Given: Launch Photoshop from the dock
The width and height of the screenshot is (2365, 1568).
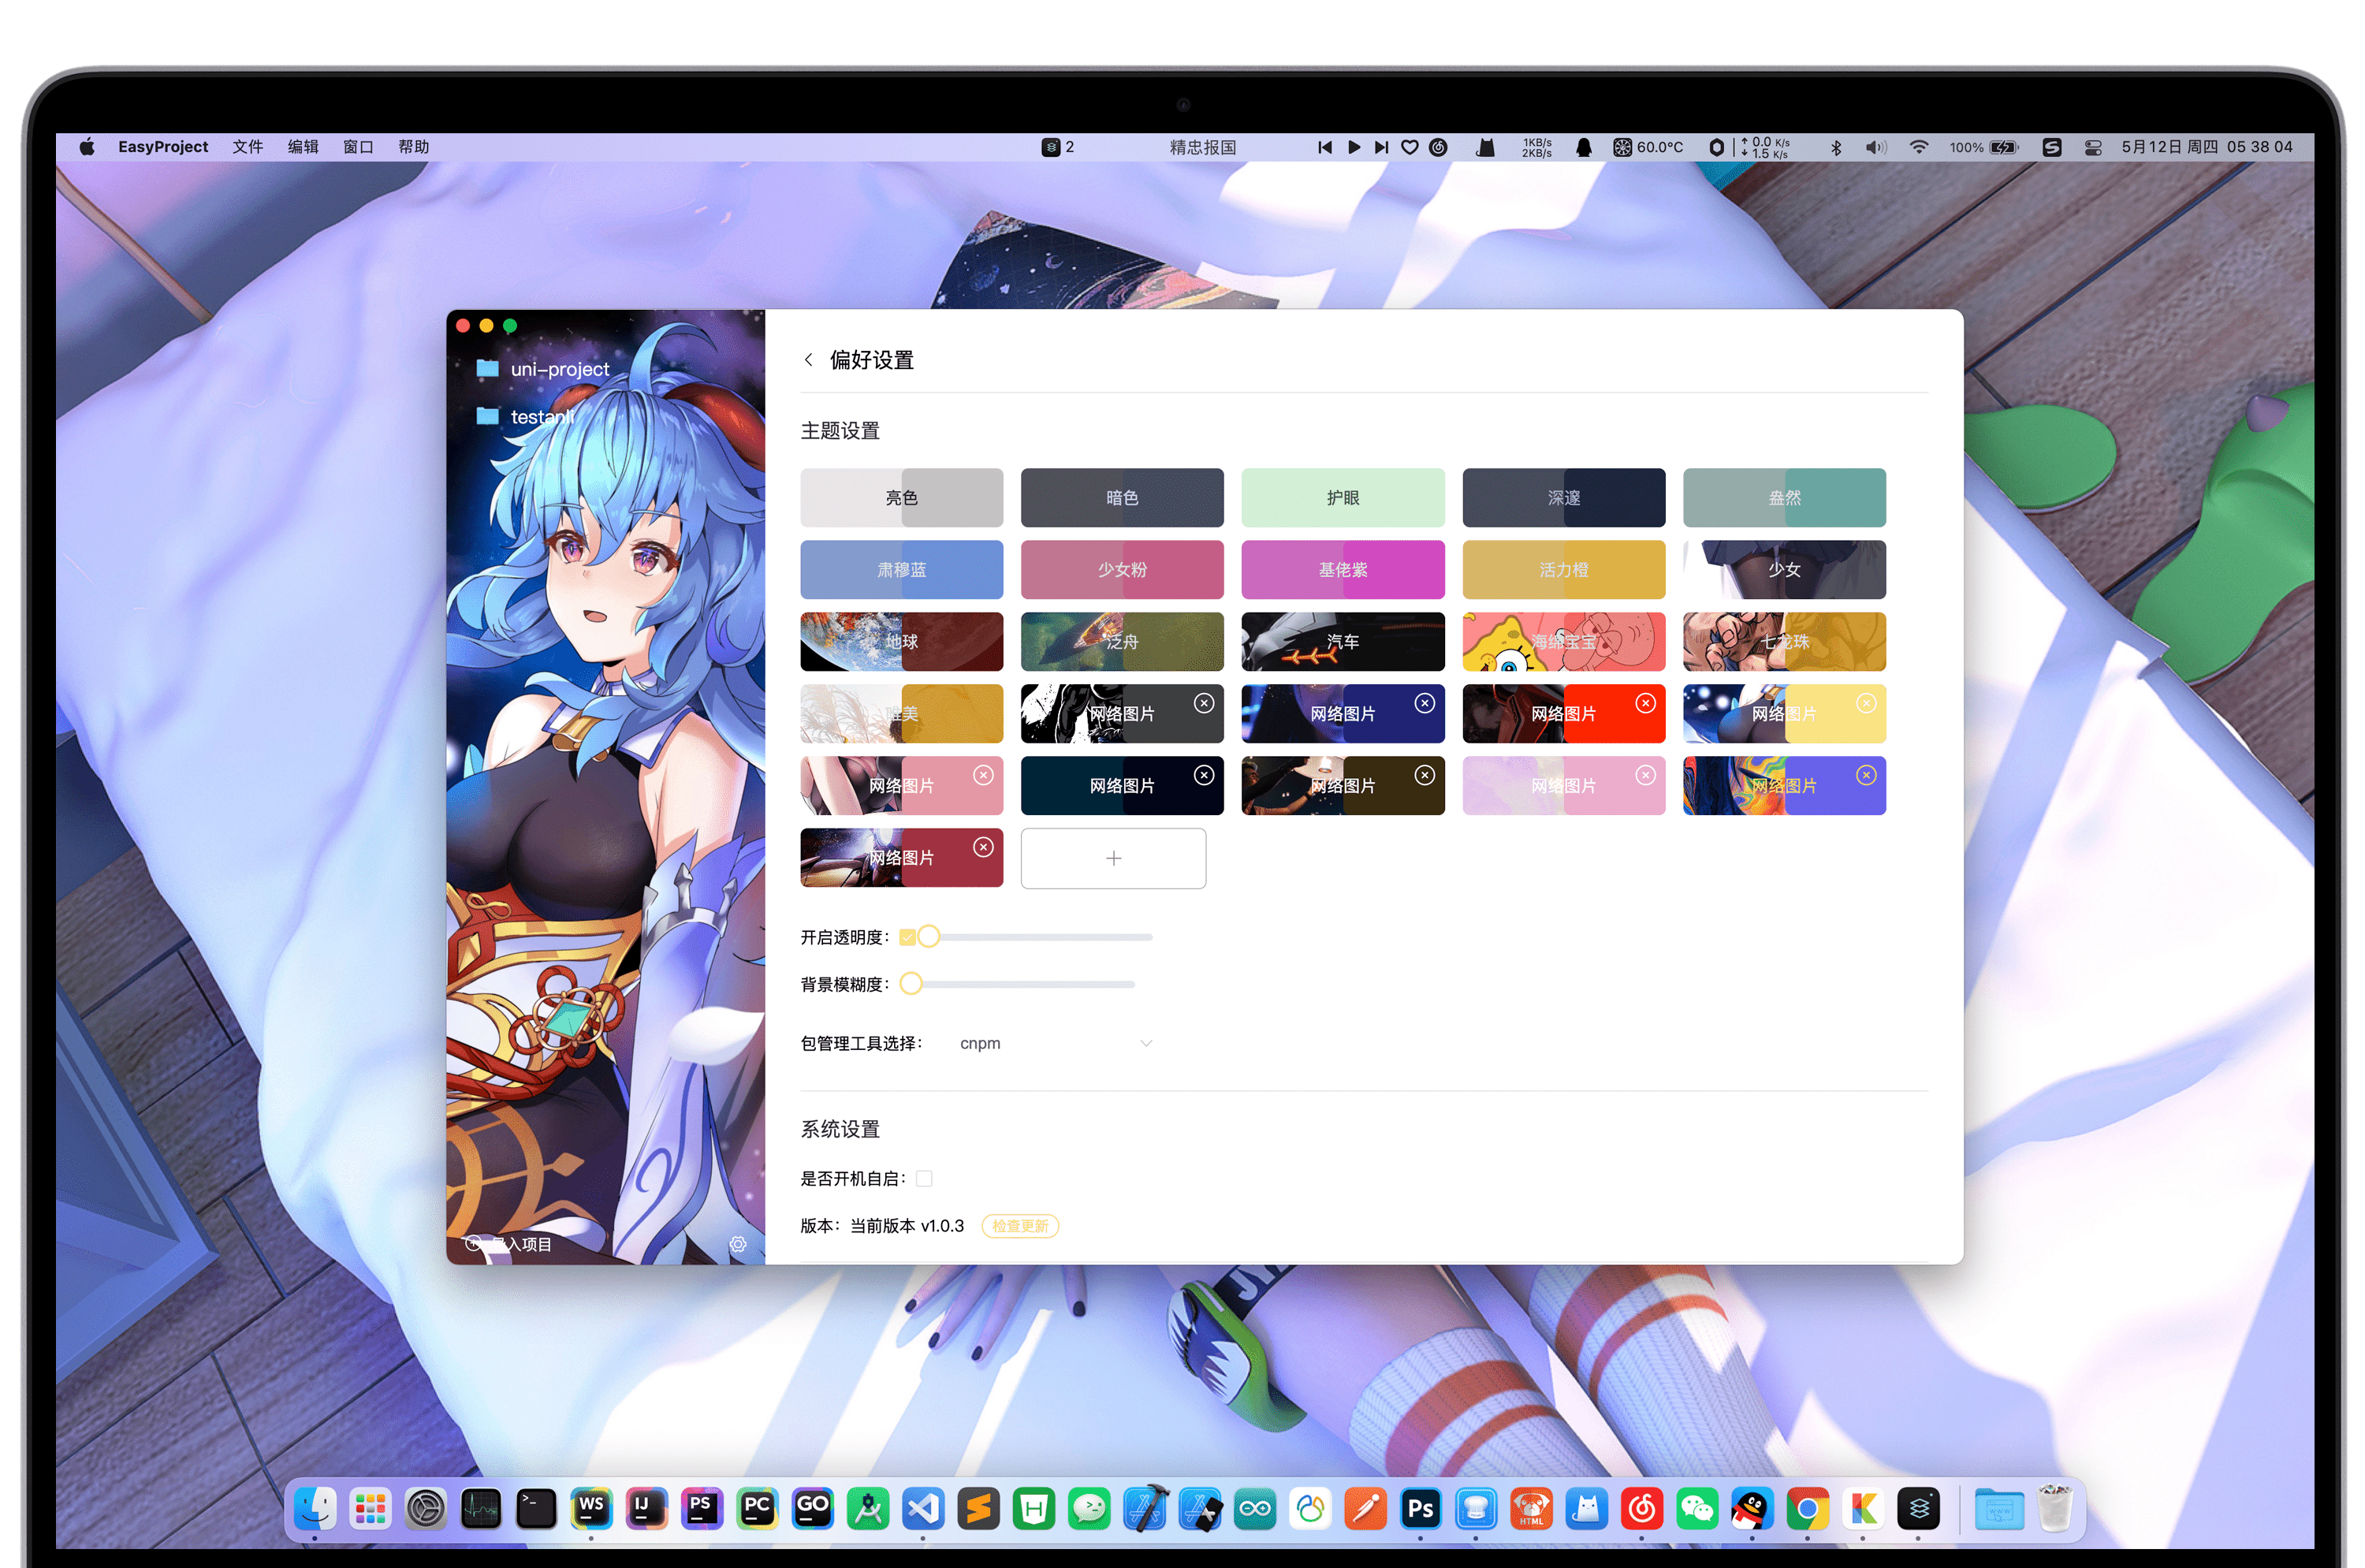Looking at the screenshot, I should pos(1420,1508).
